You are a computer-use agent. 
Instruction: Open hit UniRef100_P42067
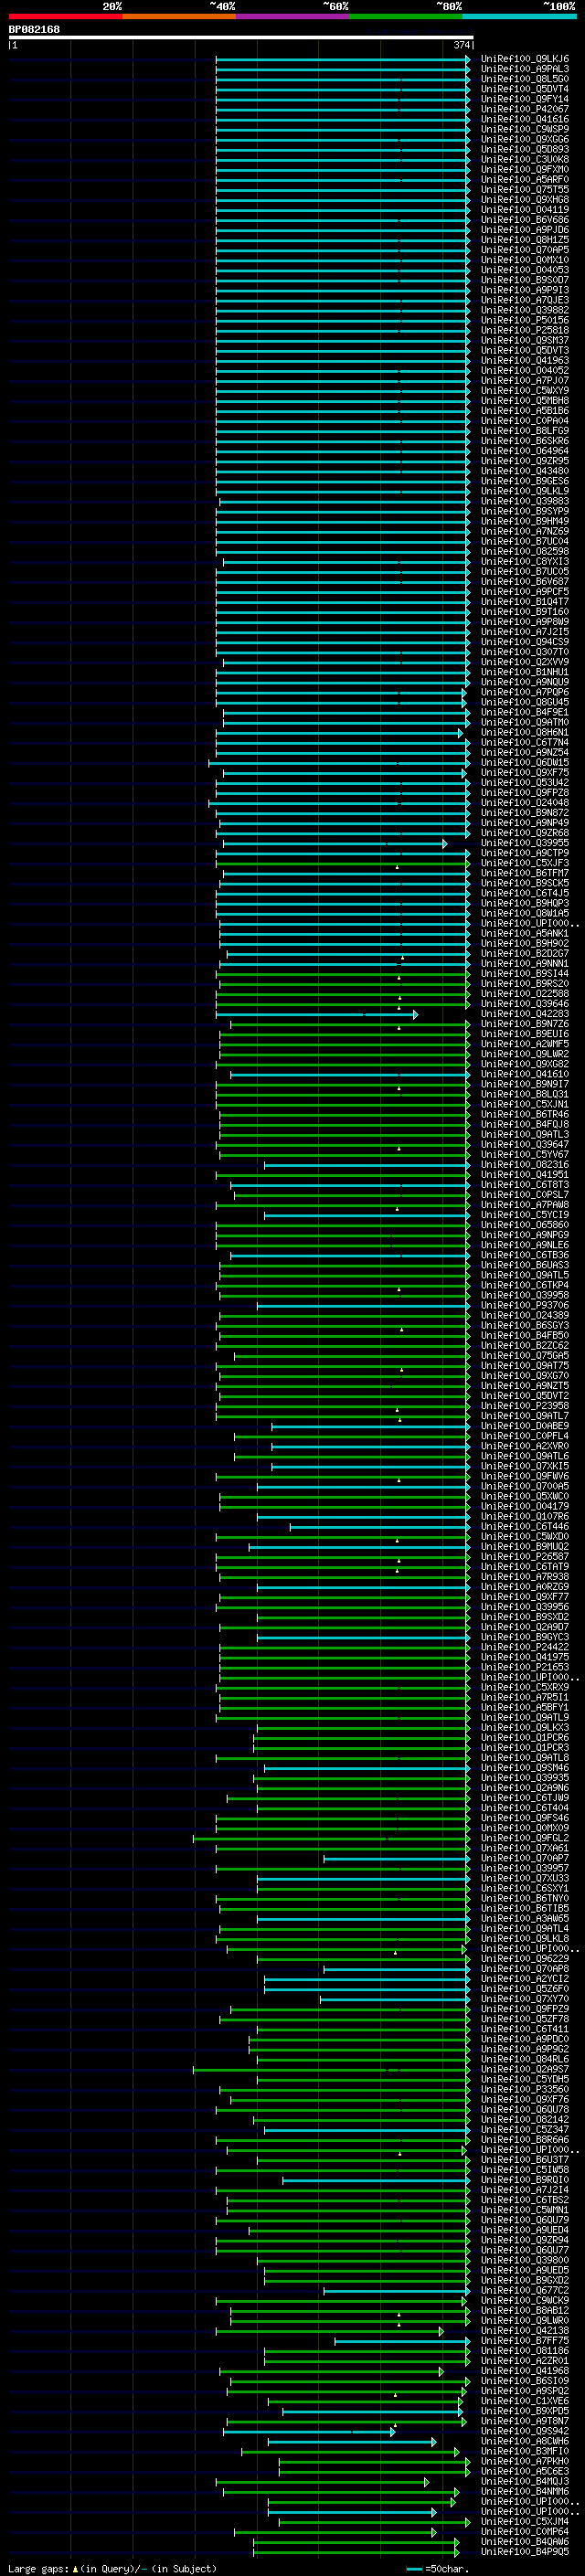tap(525, 109)
